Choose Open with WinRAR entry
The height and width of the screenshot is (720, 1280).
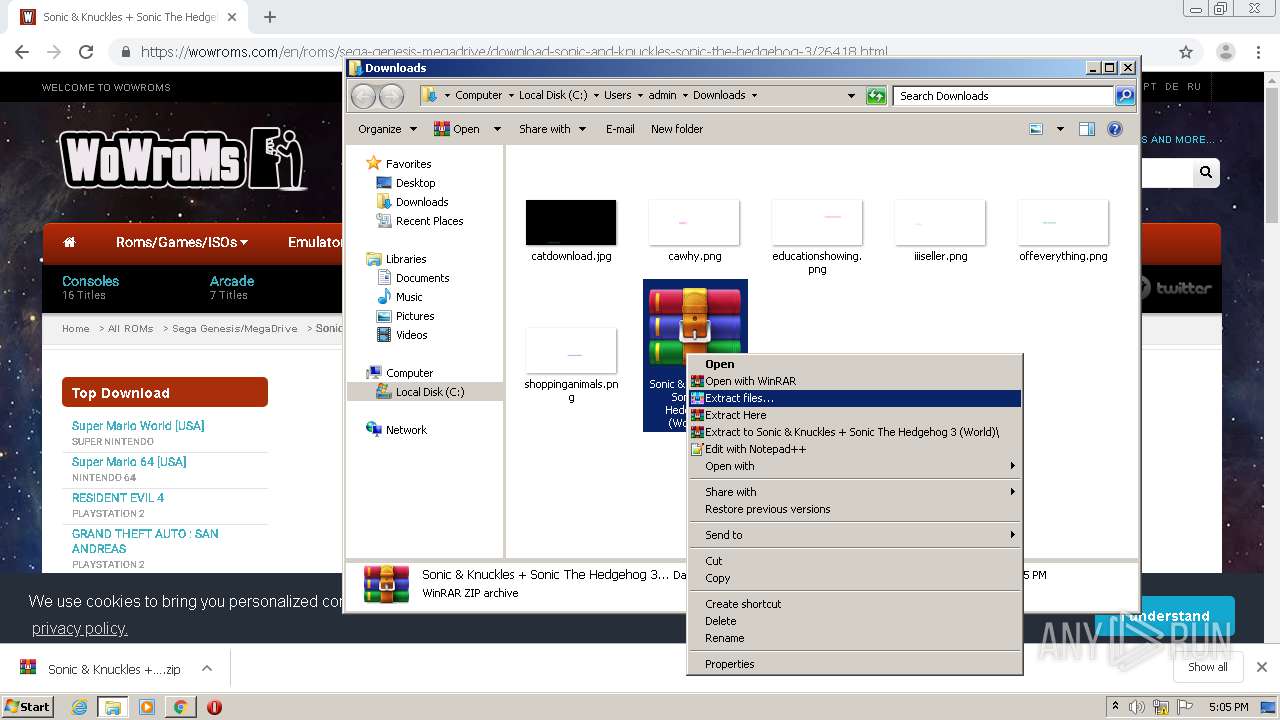click(x=855, y=381)
